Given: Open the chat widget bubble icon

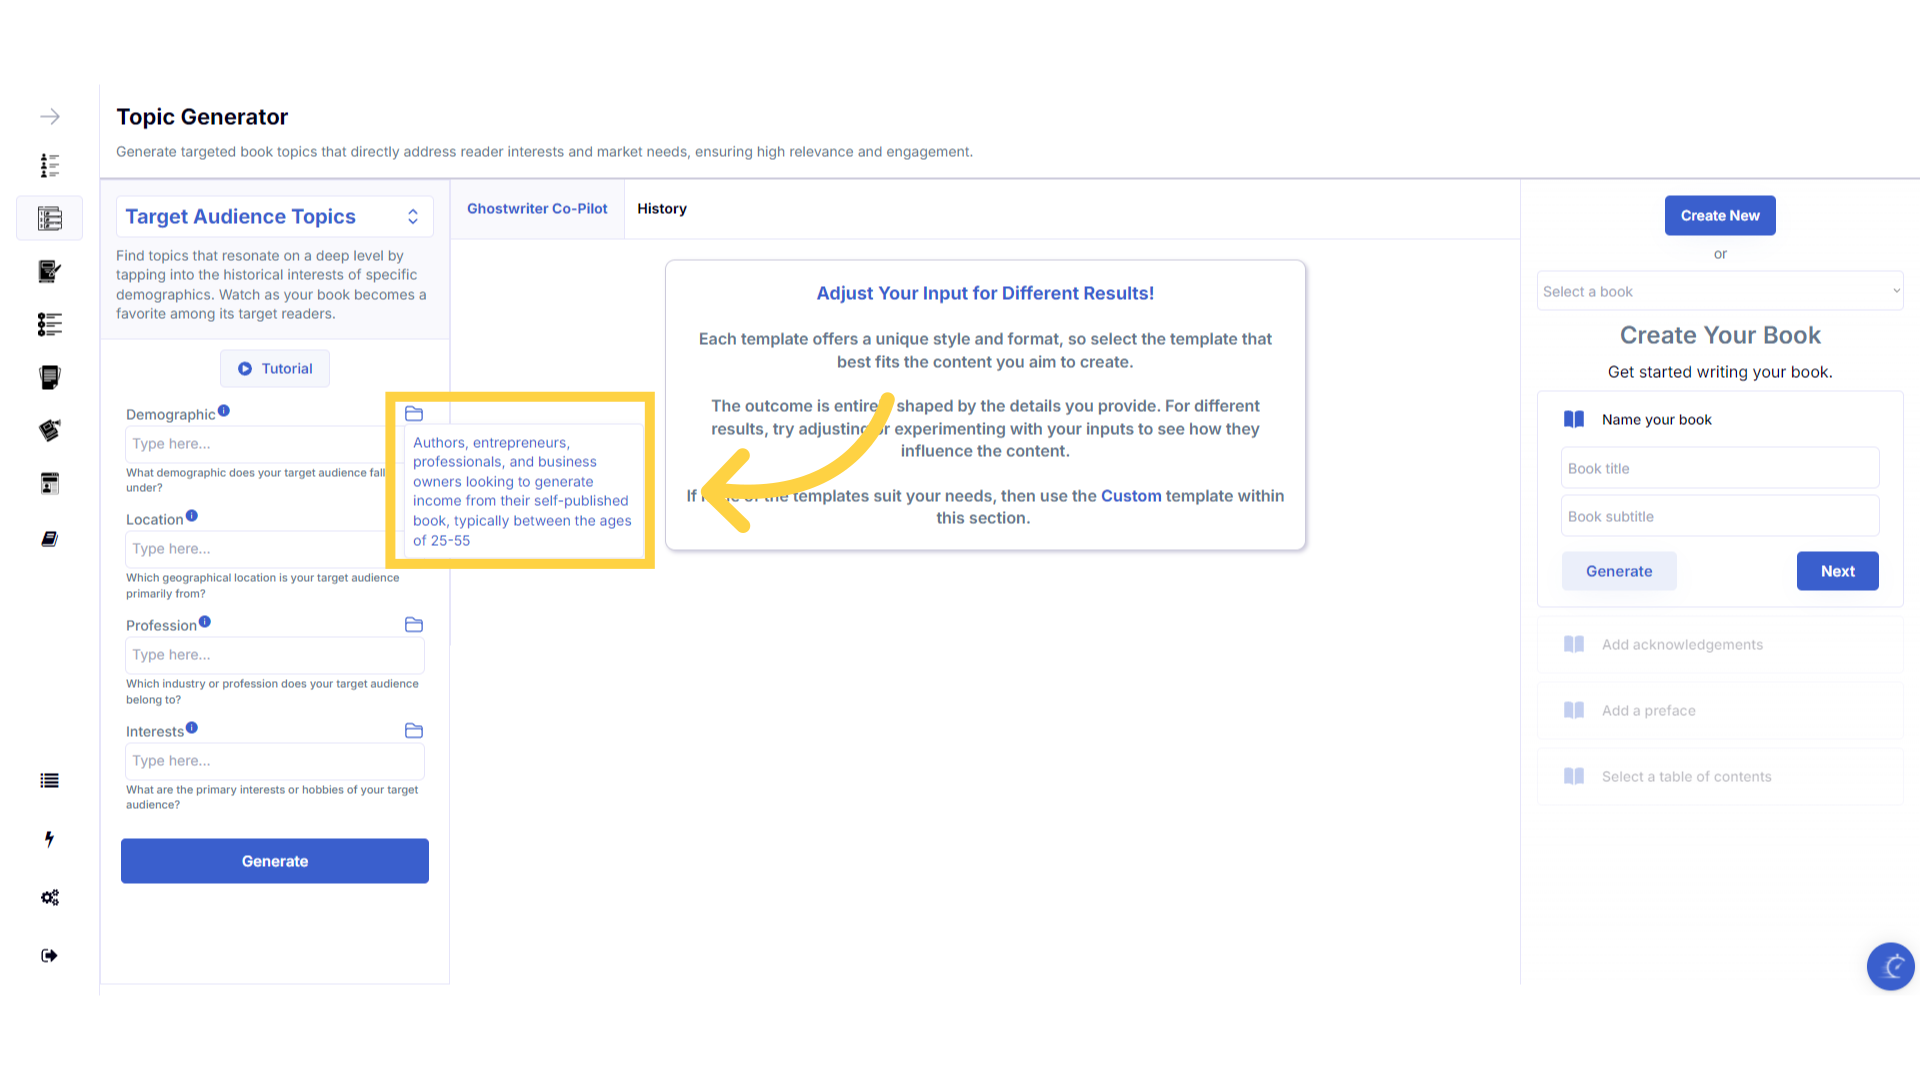Looking at the screenshot, I should (x=1890, y=966).
